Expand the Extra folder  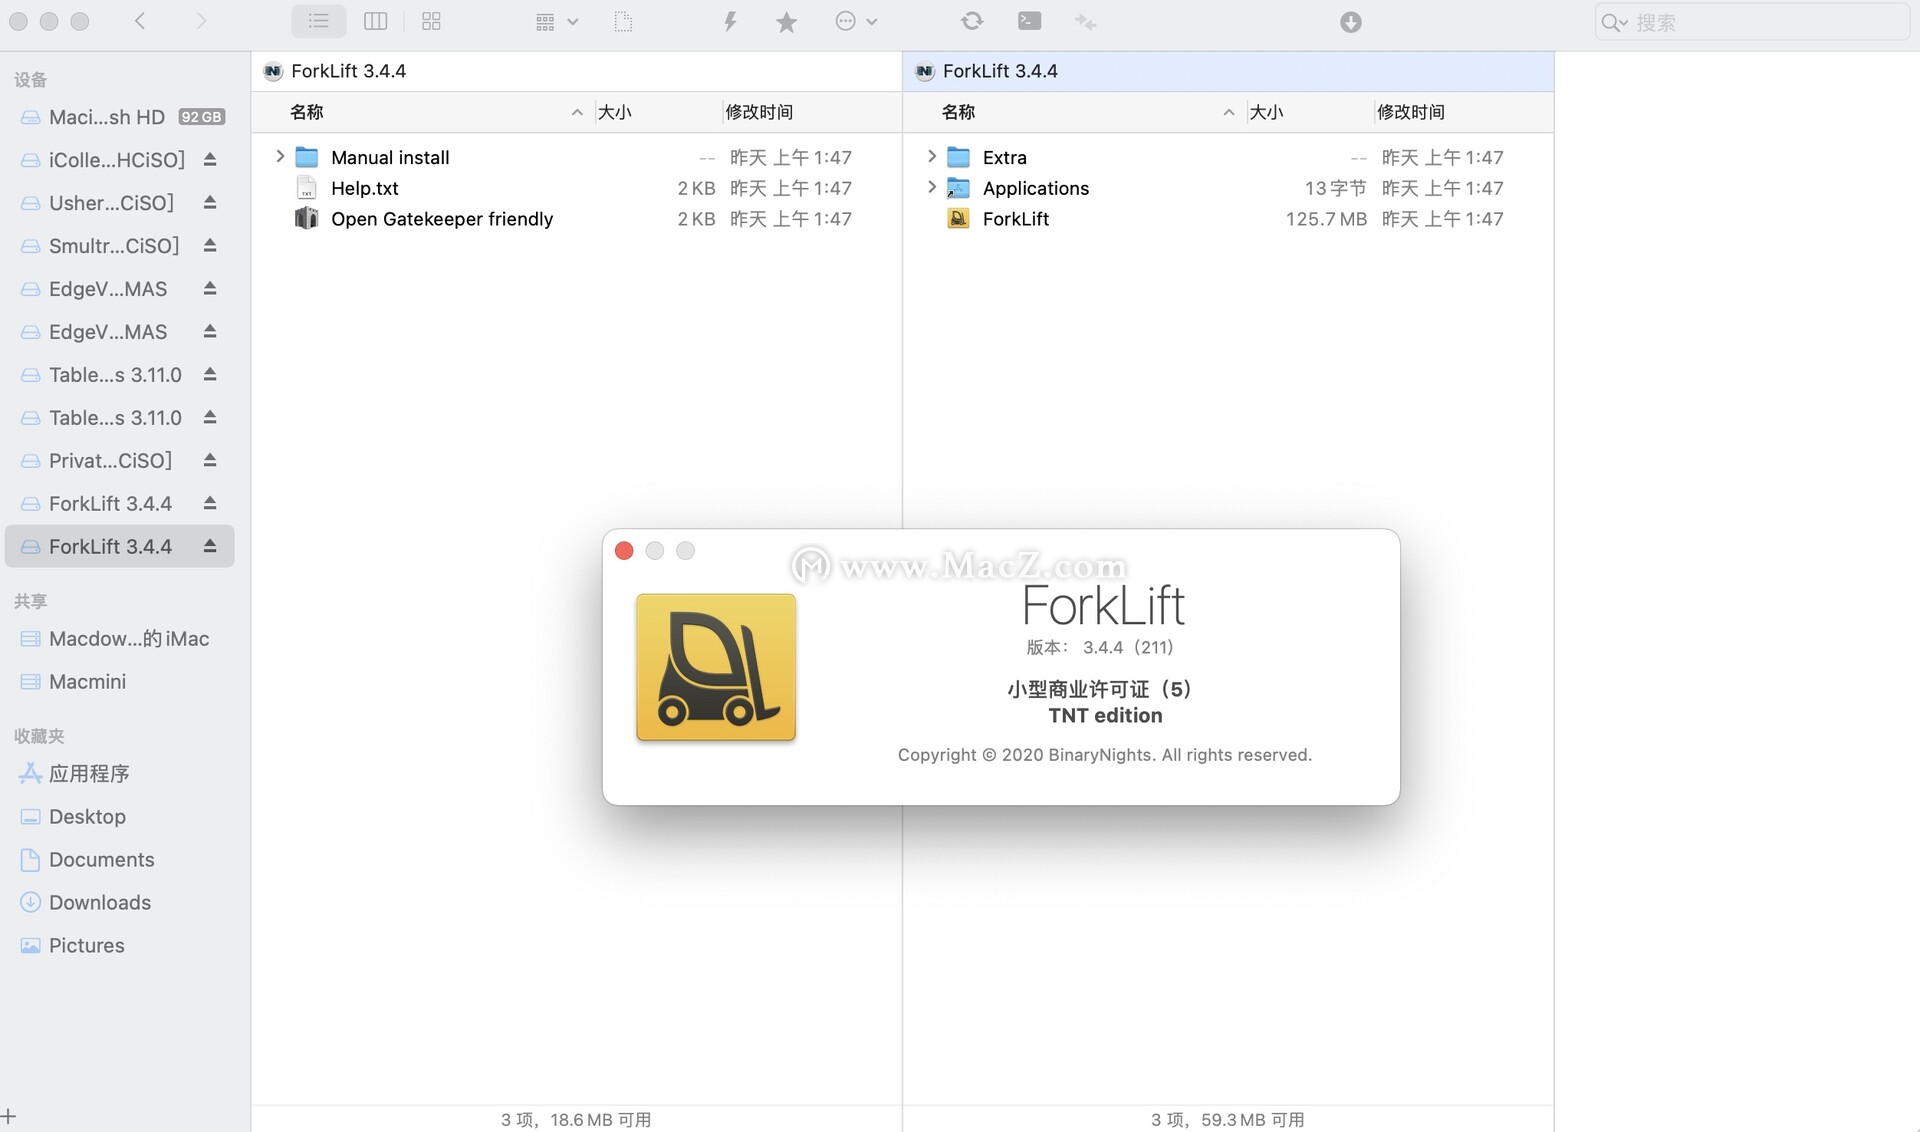(932, 157)
